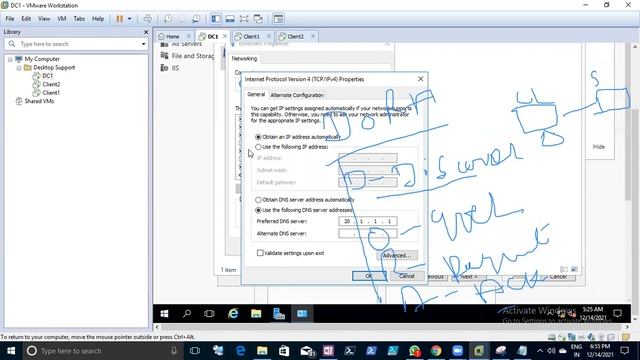This screenshot has width=640, height=360.
Task: Click the Send Ctrl+Alt+Del toolbar icon
Action: pos(147,19)
